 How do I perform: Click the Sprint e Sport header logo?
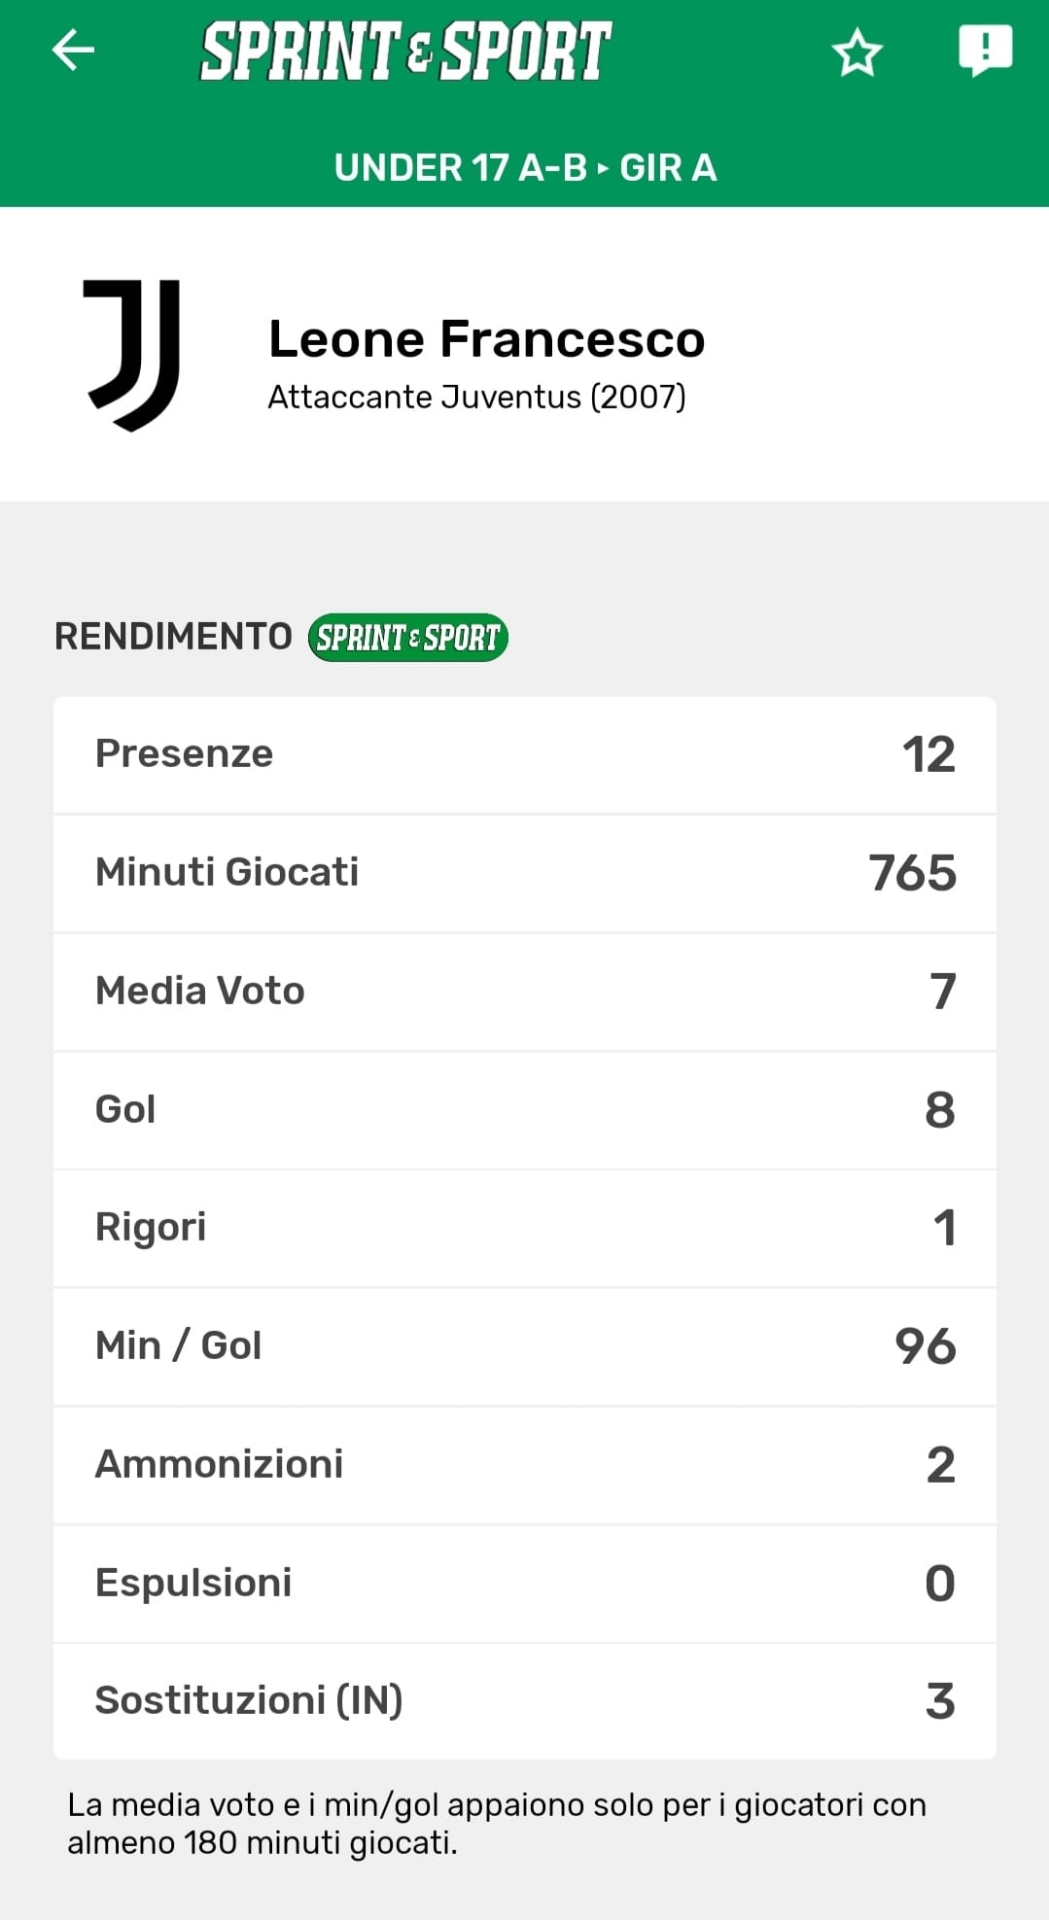click(405, 51)
